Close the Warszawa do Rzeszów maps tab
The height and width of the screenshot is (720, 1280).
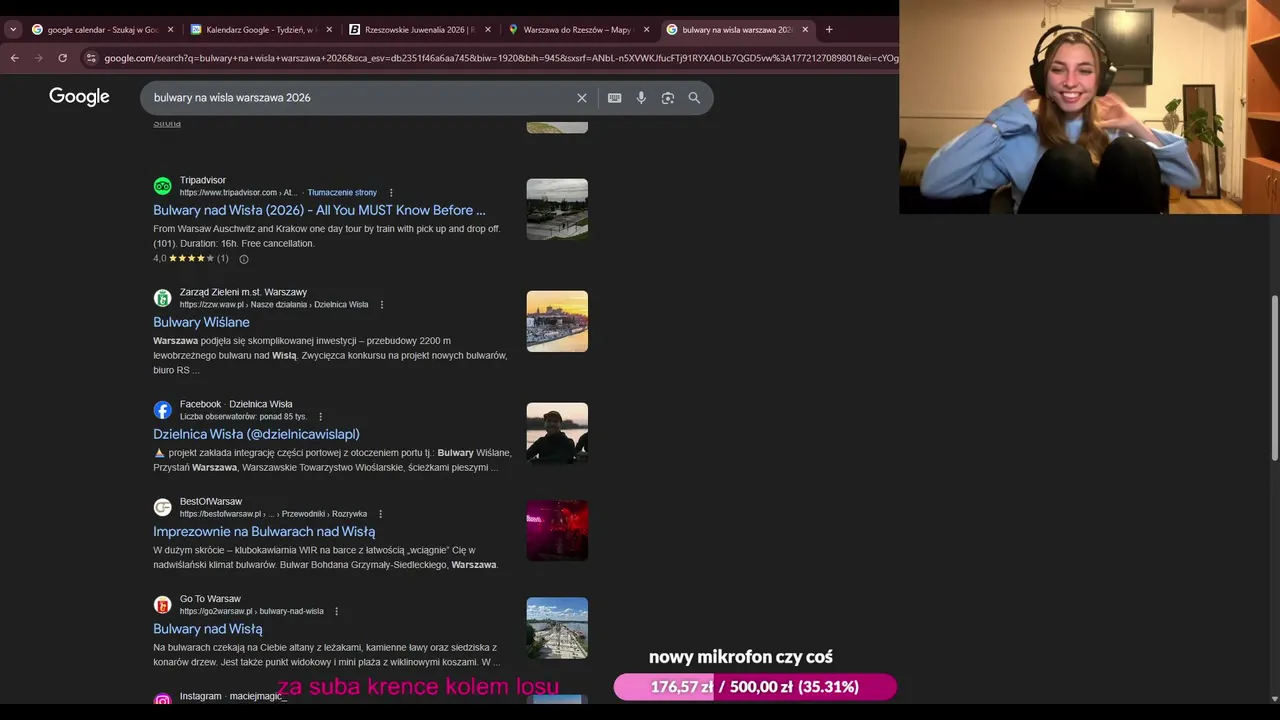tap(646, 29)
